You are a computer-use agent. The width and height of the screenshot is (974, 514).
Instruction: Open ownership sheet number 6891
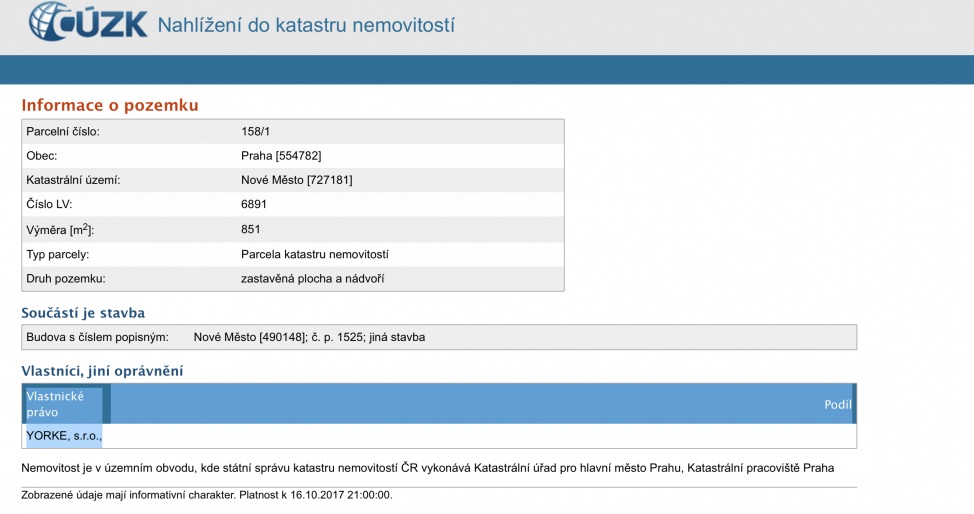pos(254,204)
